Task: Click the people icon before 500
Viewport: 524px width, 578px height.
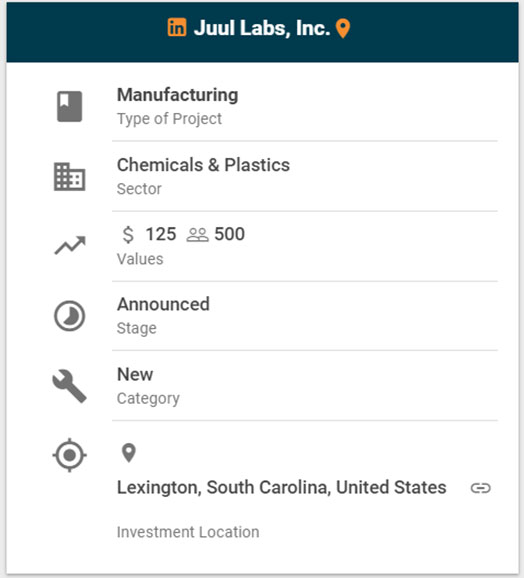Action: pos(198,235)
